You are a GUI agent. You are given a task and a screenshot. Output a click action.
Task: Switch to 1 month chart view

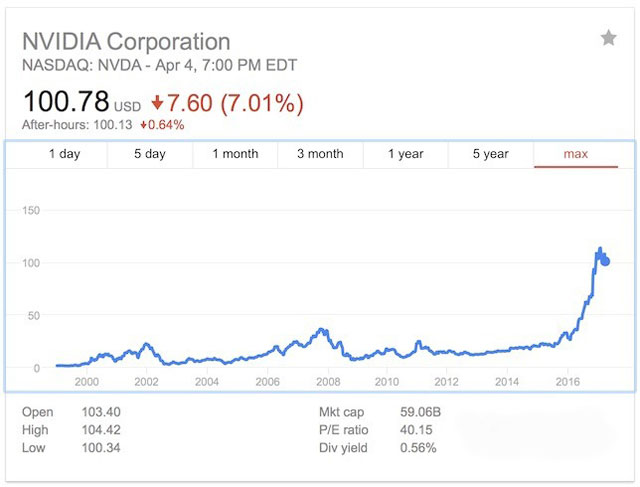click(x=234, y=154)
